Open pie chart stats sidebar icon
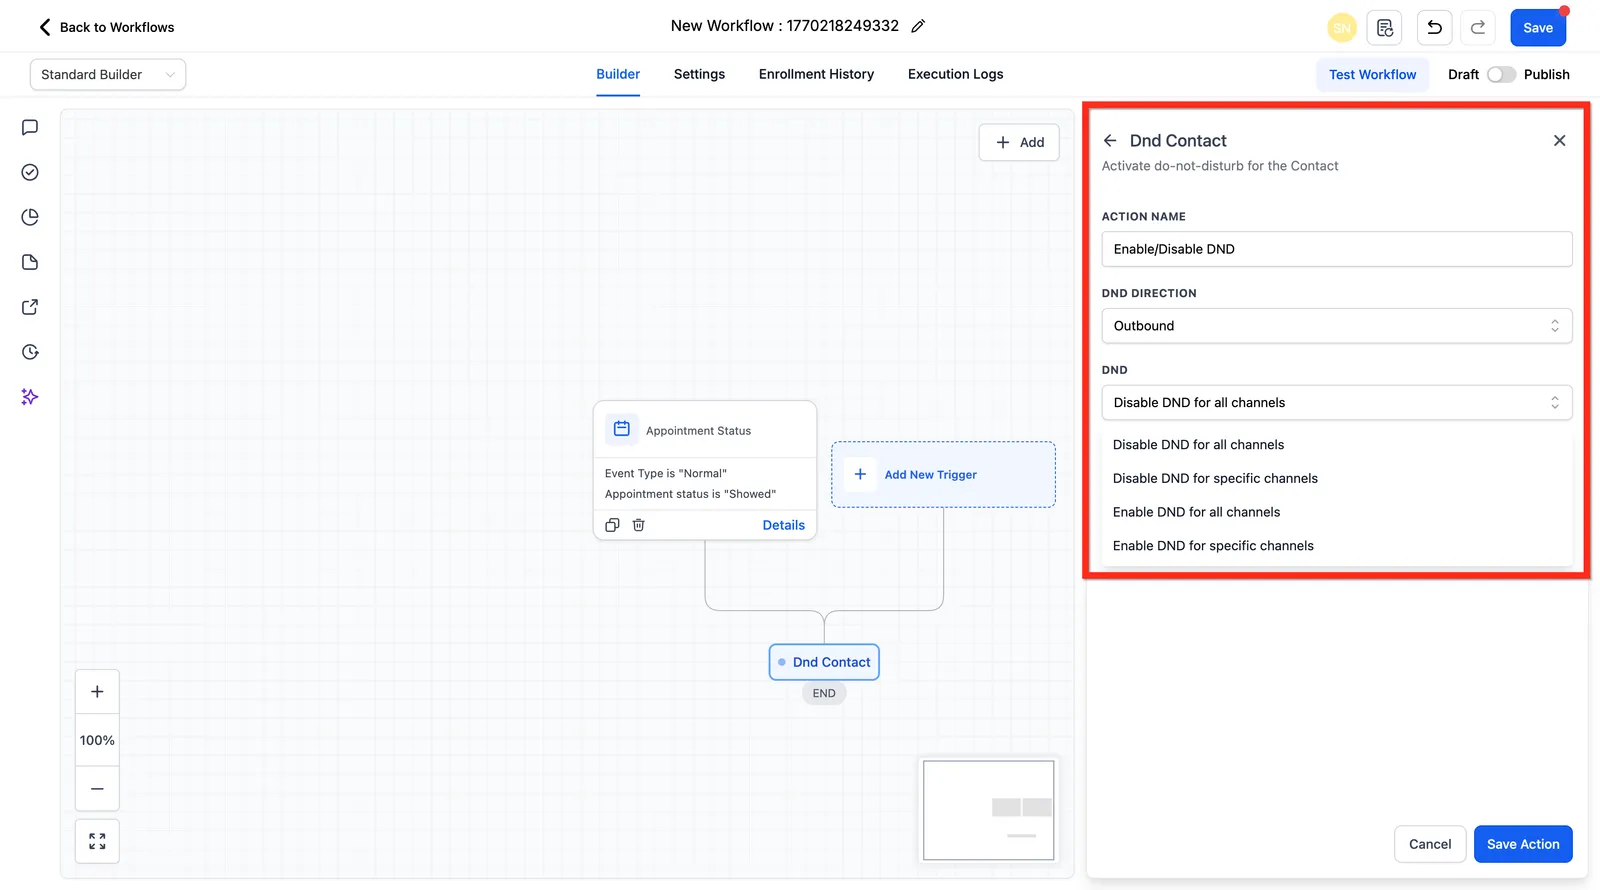This screenshot has height=890, width=1600. (x=30, y=217)
